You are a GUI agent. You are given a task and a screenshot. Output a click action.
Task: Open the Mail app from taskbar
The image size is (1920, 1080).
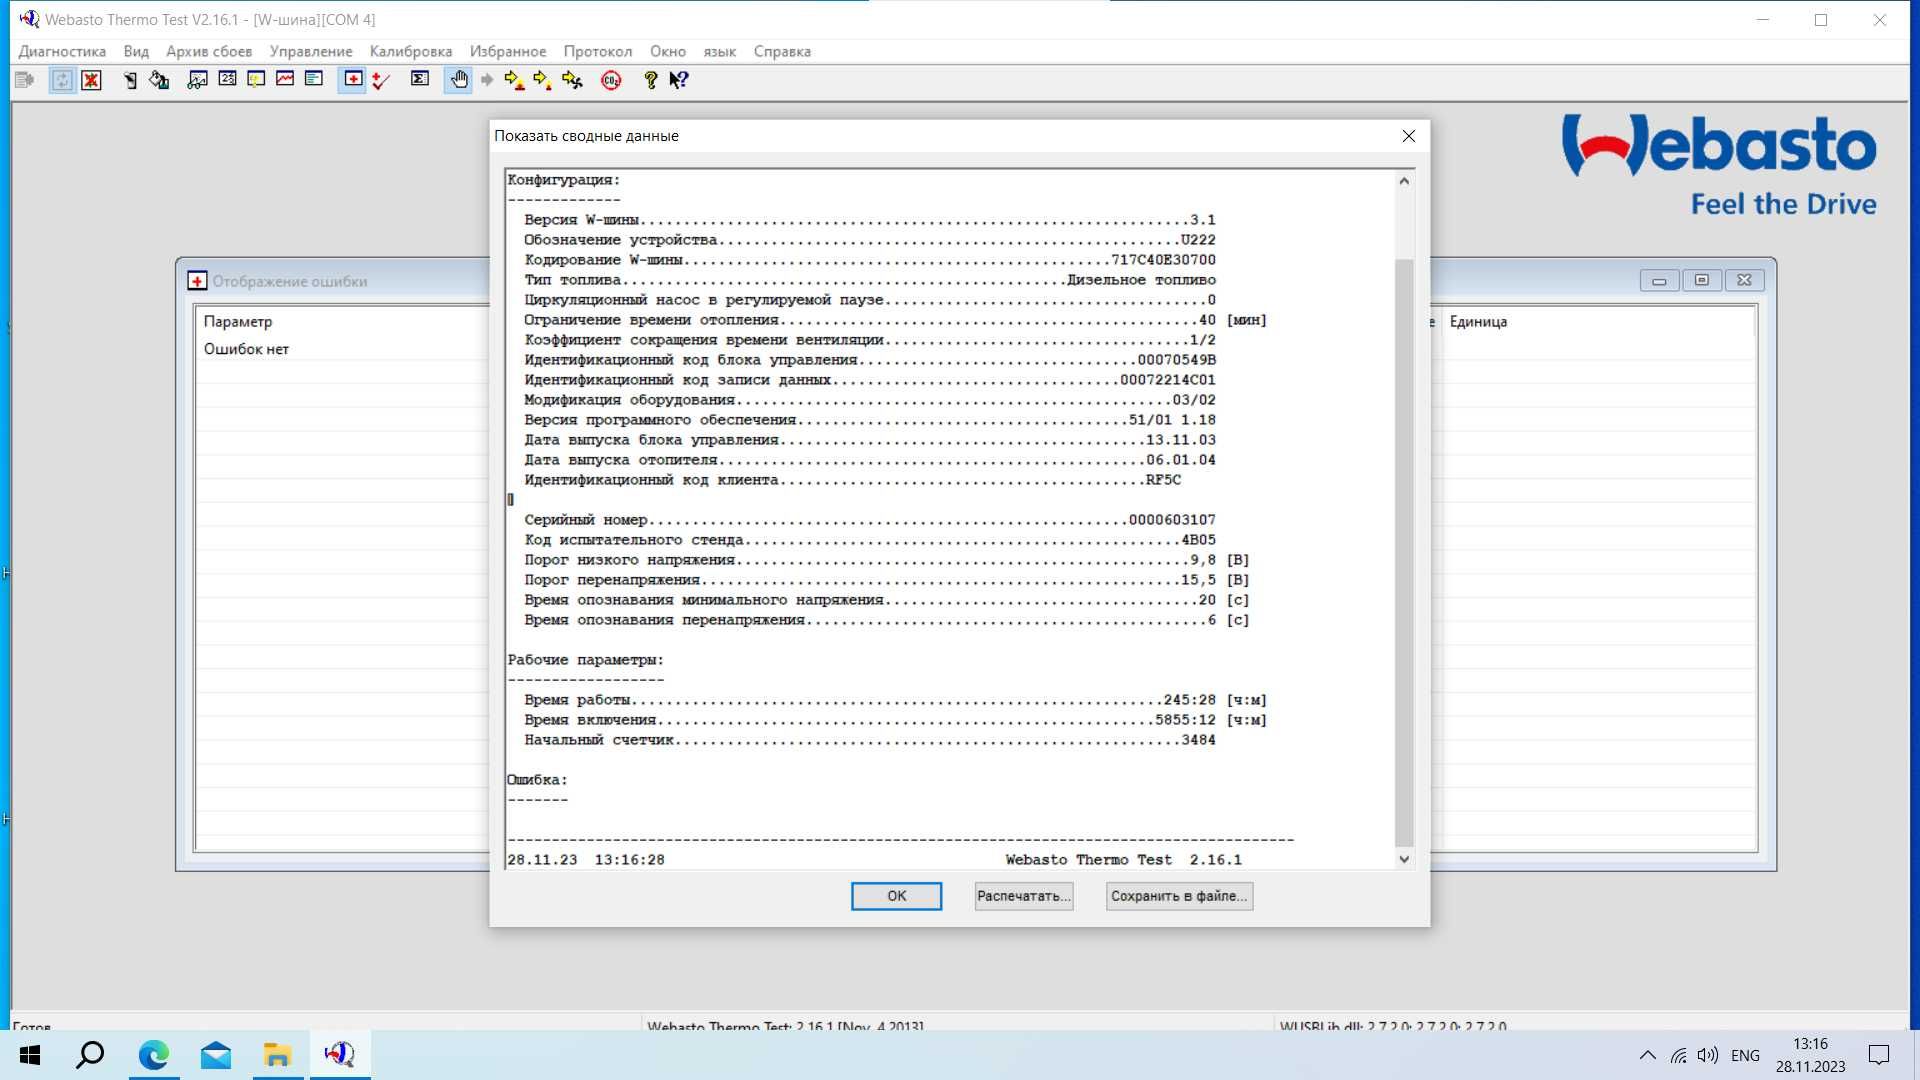pyautogui.click(x=216, y=1055)
